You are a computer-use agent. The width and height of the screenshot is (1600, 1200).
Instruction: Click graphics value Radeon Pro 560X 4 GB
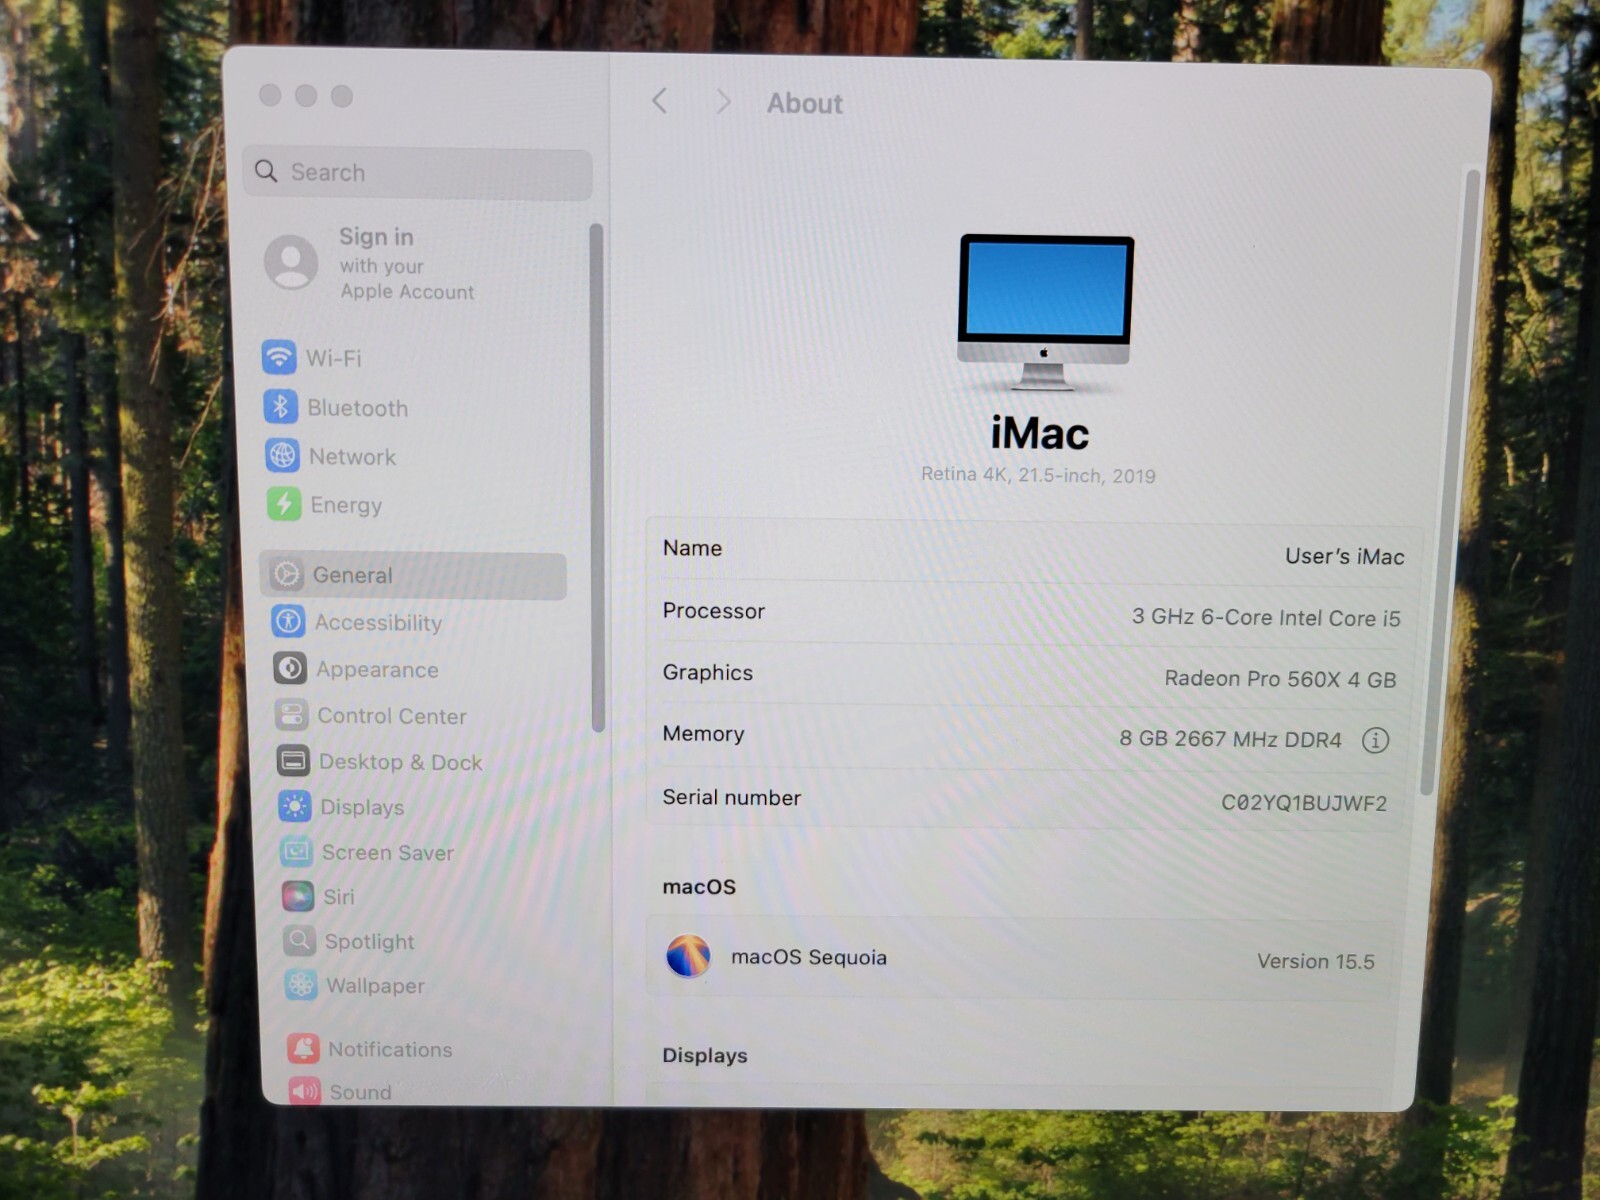click(1280, 679)
